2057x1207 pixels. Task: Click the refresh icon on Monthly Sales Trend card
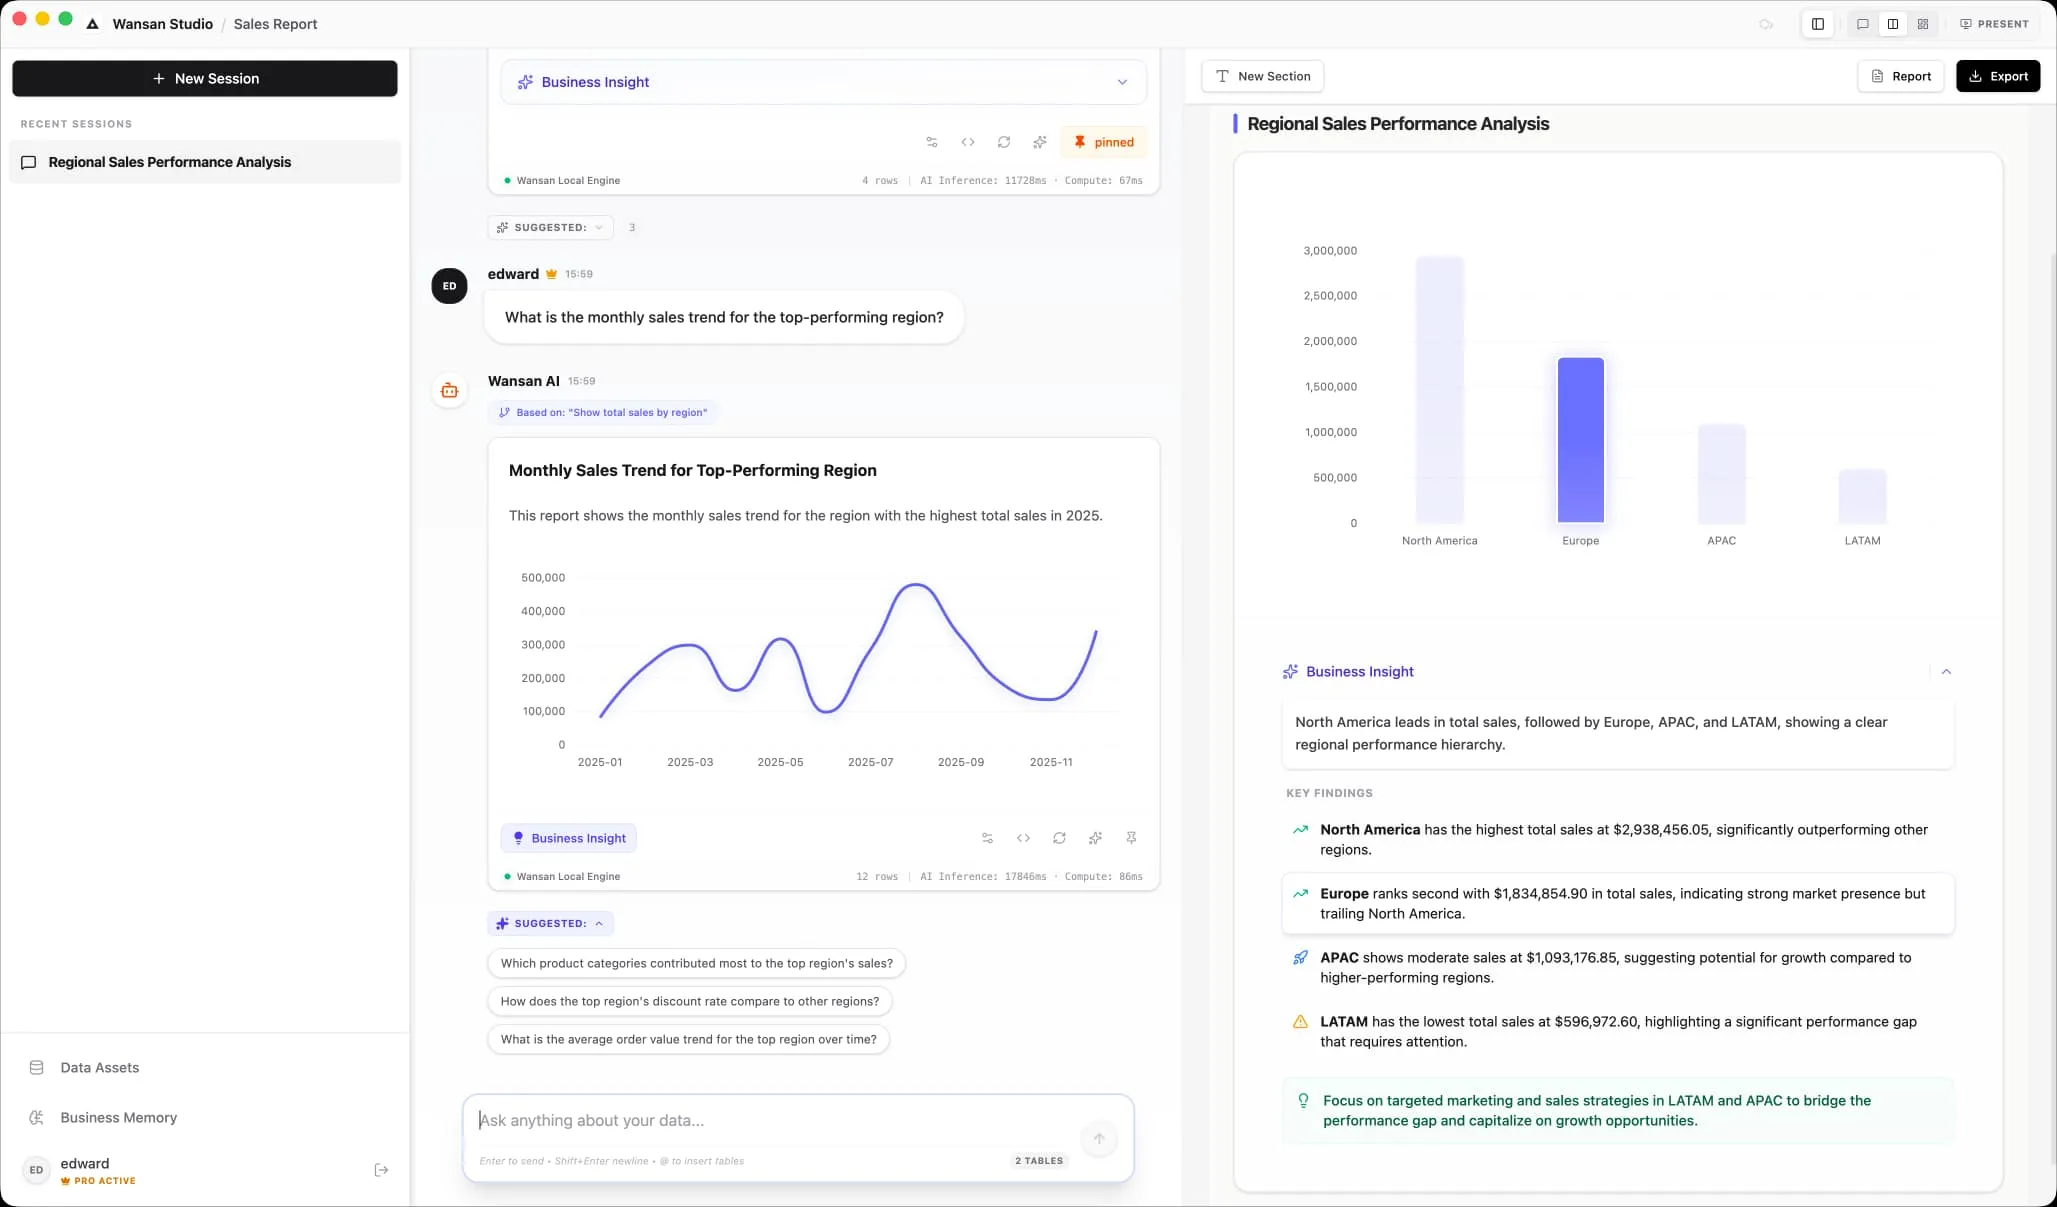click(1059, 838)
